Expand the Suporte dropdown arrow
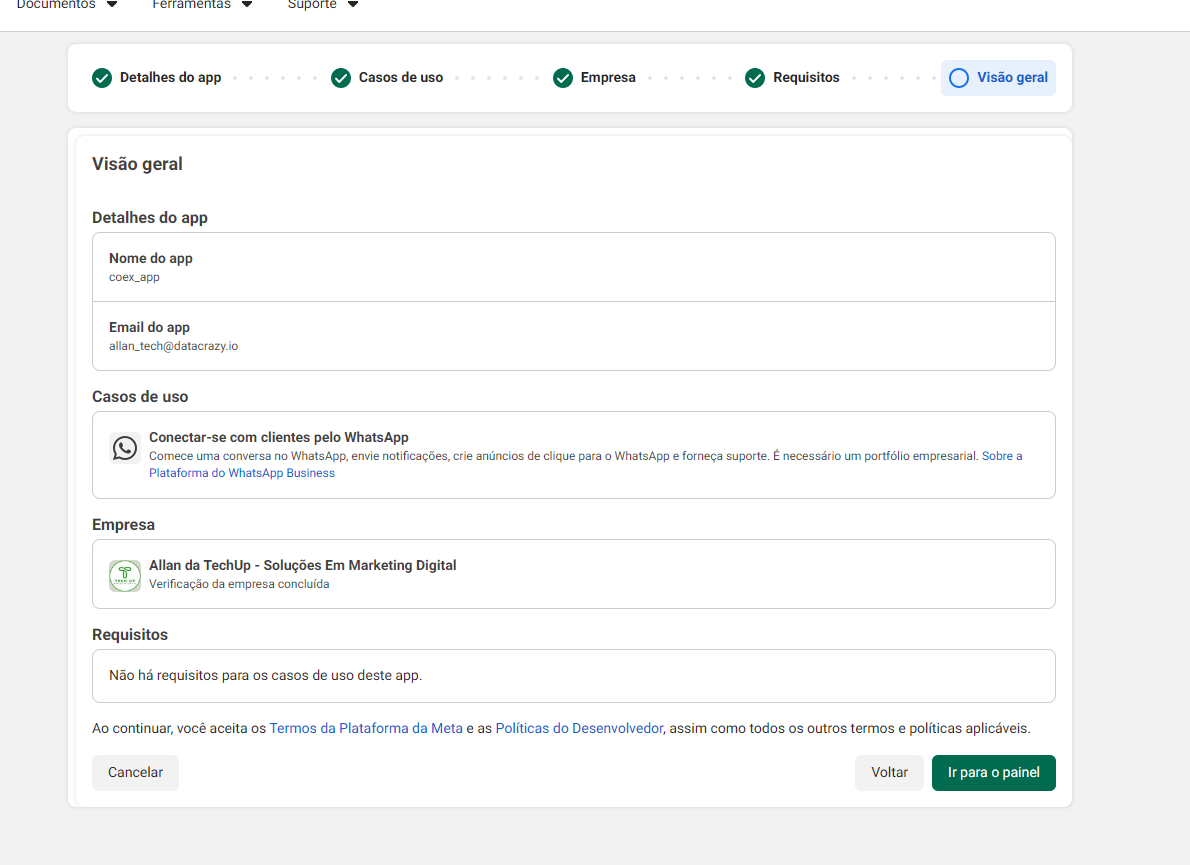This screenshot has height=865, width=1190. pyautogui.click(x=353, y=5)
